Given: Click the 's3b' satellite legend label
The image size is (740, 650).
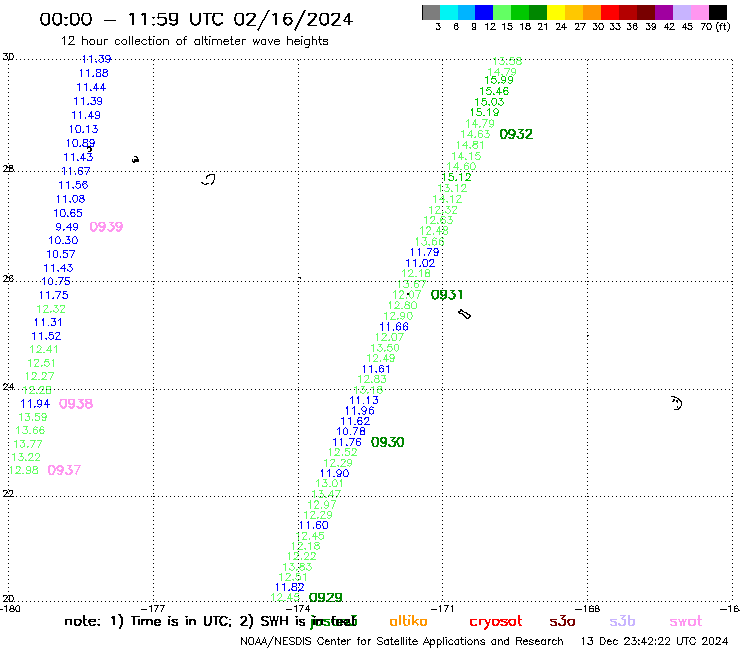Looking at the screenshot, I should pyautogui.click(x=622, y=621).
